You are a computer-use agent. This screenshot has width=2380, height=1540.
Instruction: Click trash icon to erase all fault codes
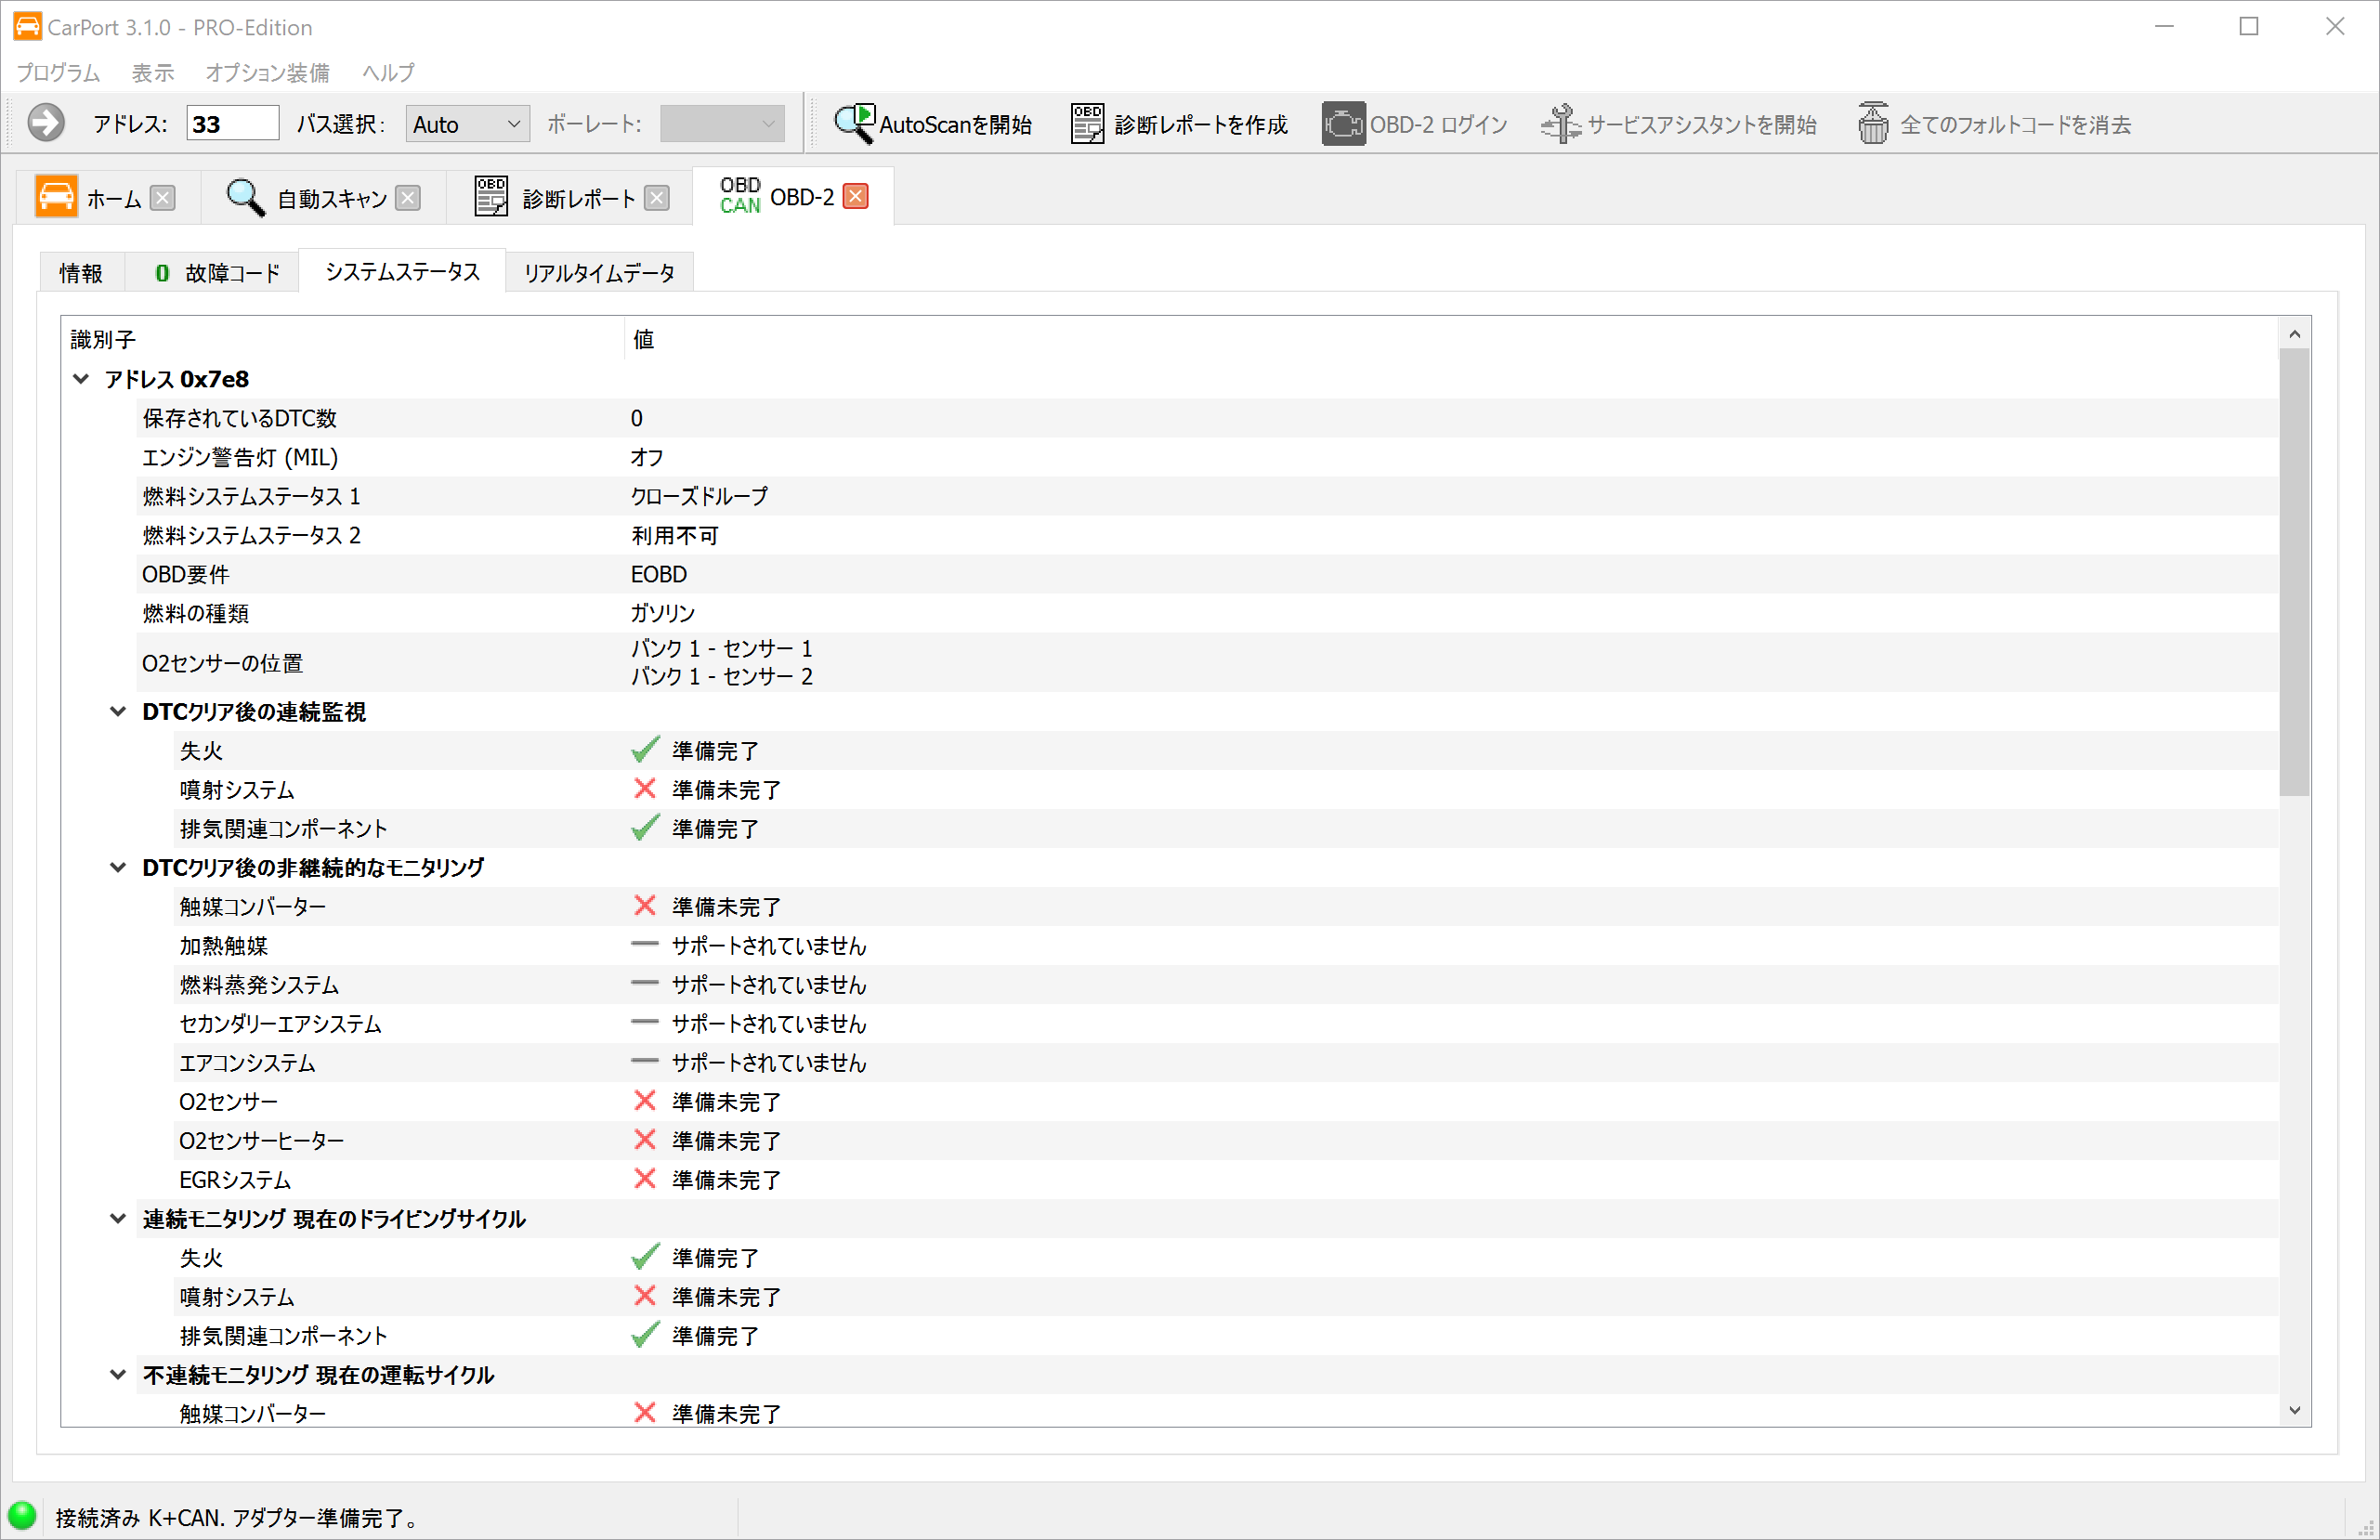tap(1873, 124)
